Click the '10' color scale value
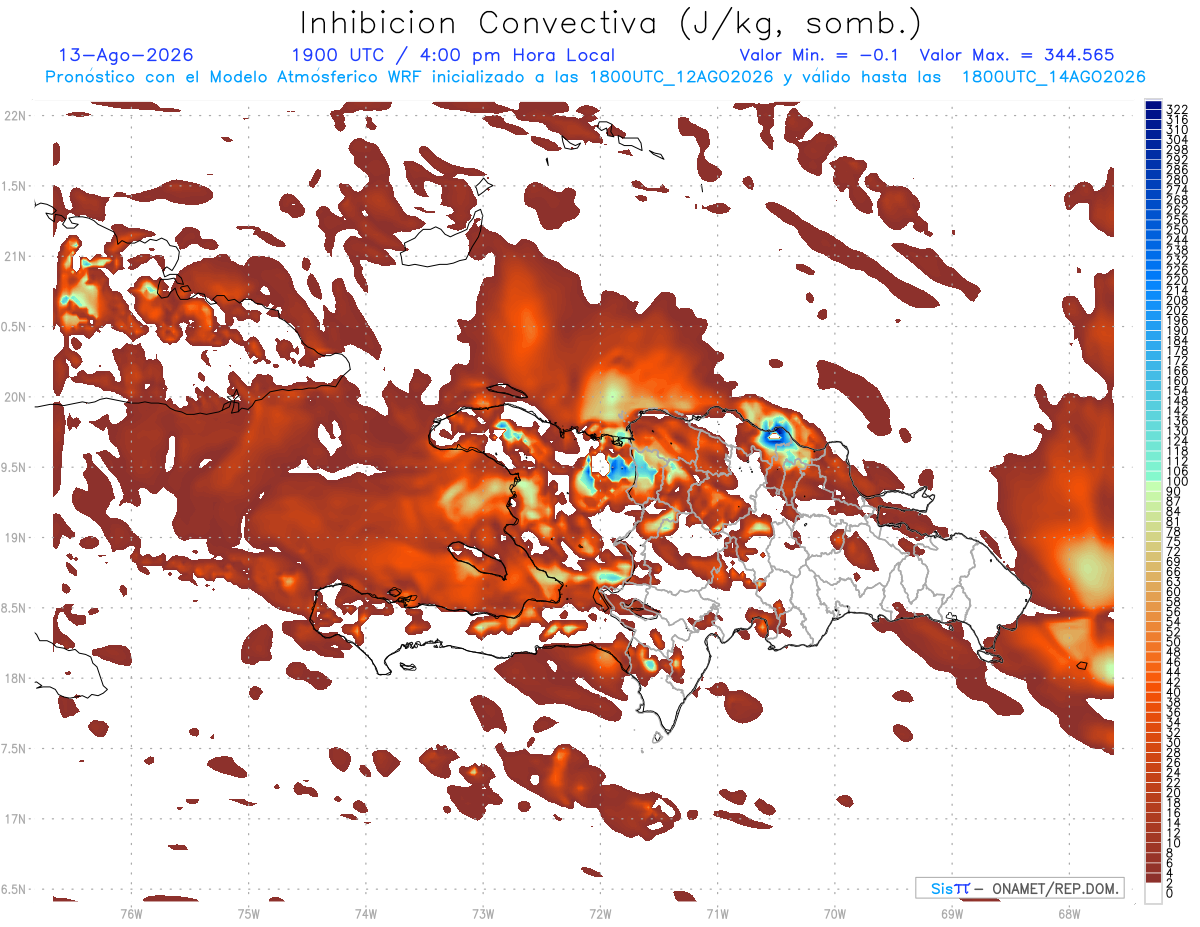Screen dimensions: 1200x927 click(x=1173, y=843)
